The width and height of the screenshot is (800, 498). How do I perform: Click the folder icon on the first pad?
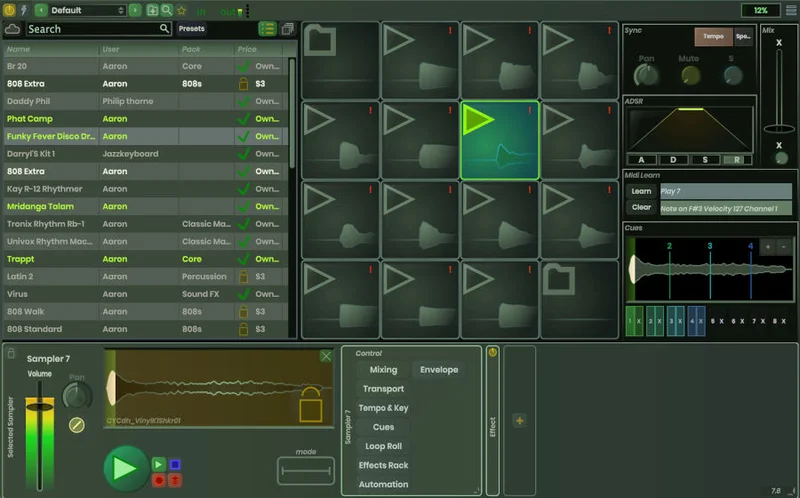[x=320, y=40]
